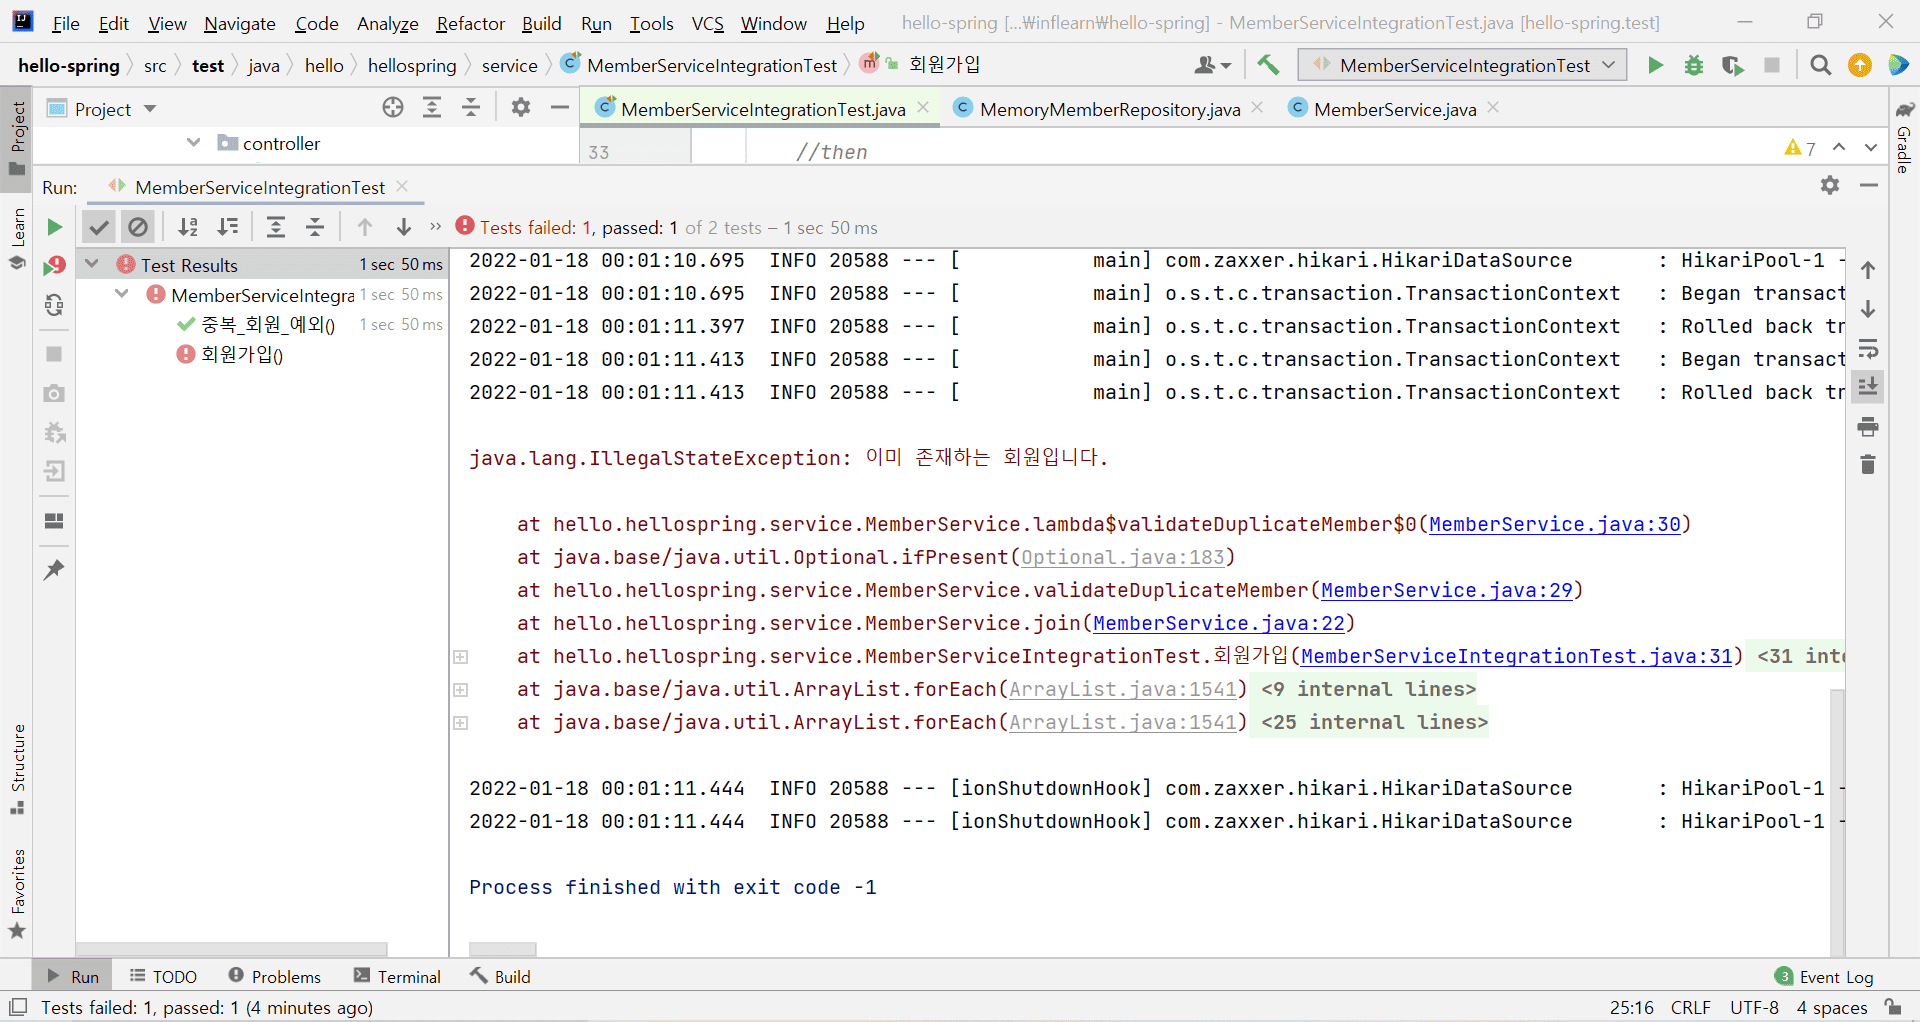Collapse the Test Results root node
The height and width of the screenshot is (1022, 1920).
[92, 264]
